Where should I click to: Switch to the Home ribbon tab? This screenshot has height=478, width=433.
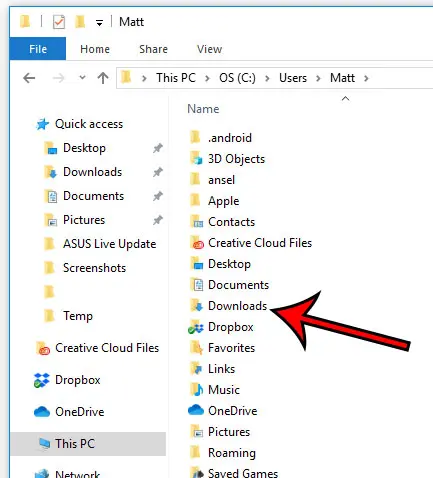[x=95, y=49]
